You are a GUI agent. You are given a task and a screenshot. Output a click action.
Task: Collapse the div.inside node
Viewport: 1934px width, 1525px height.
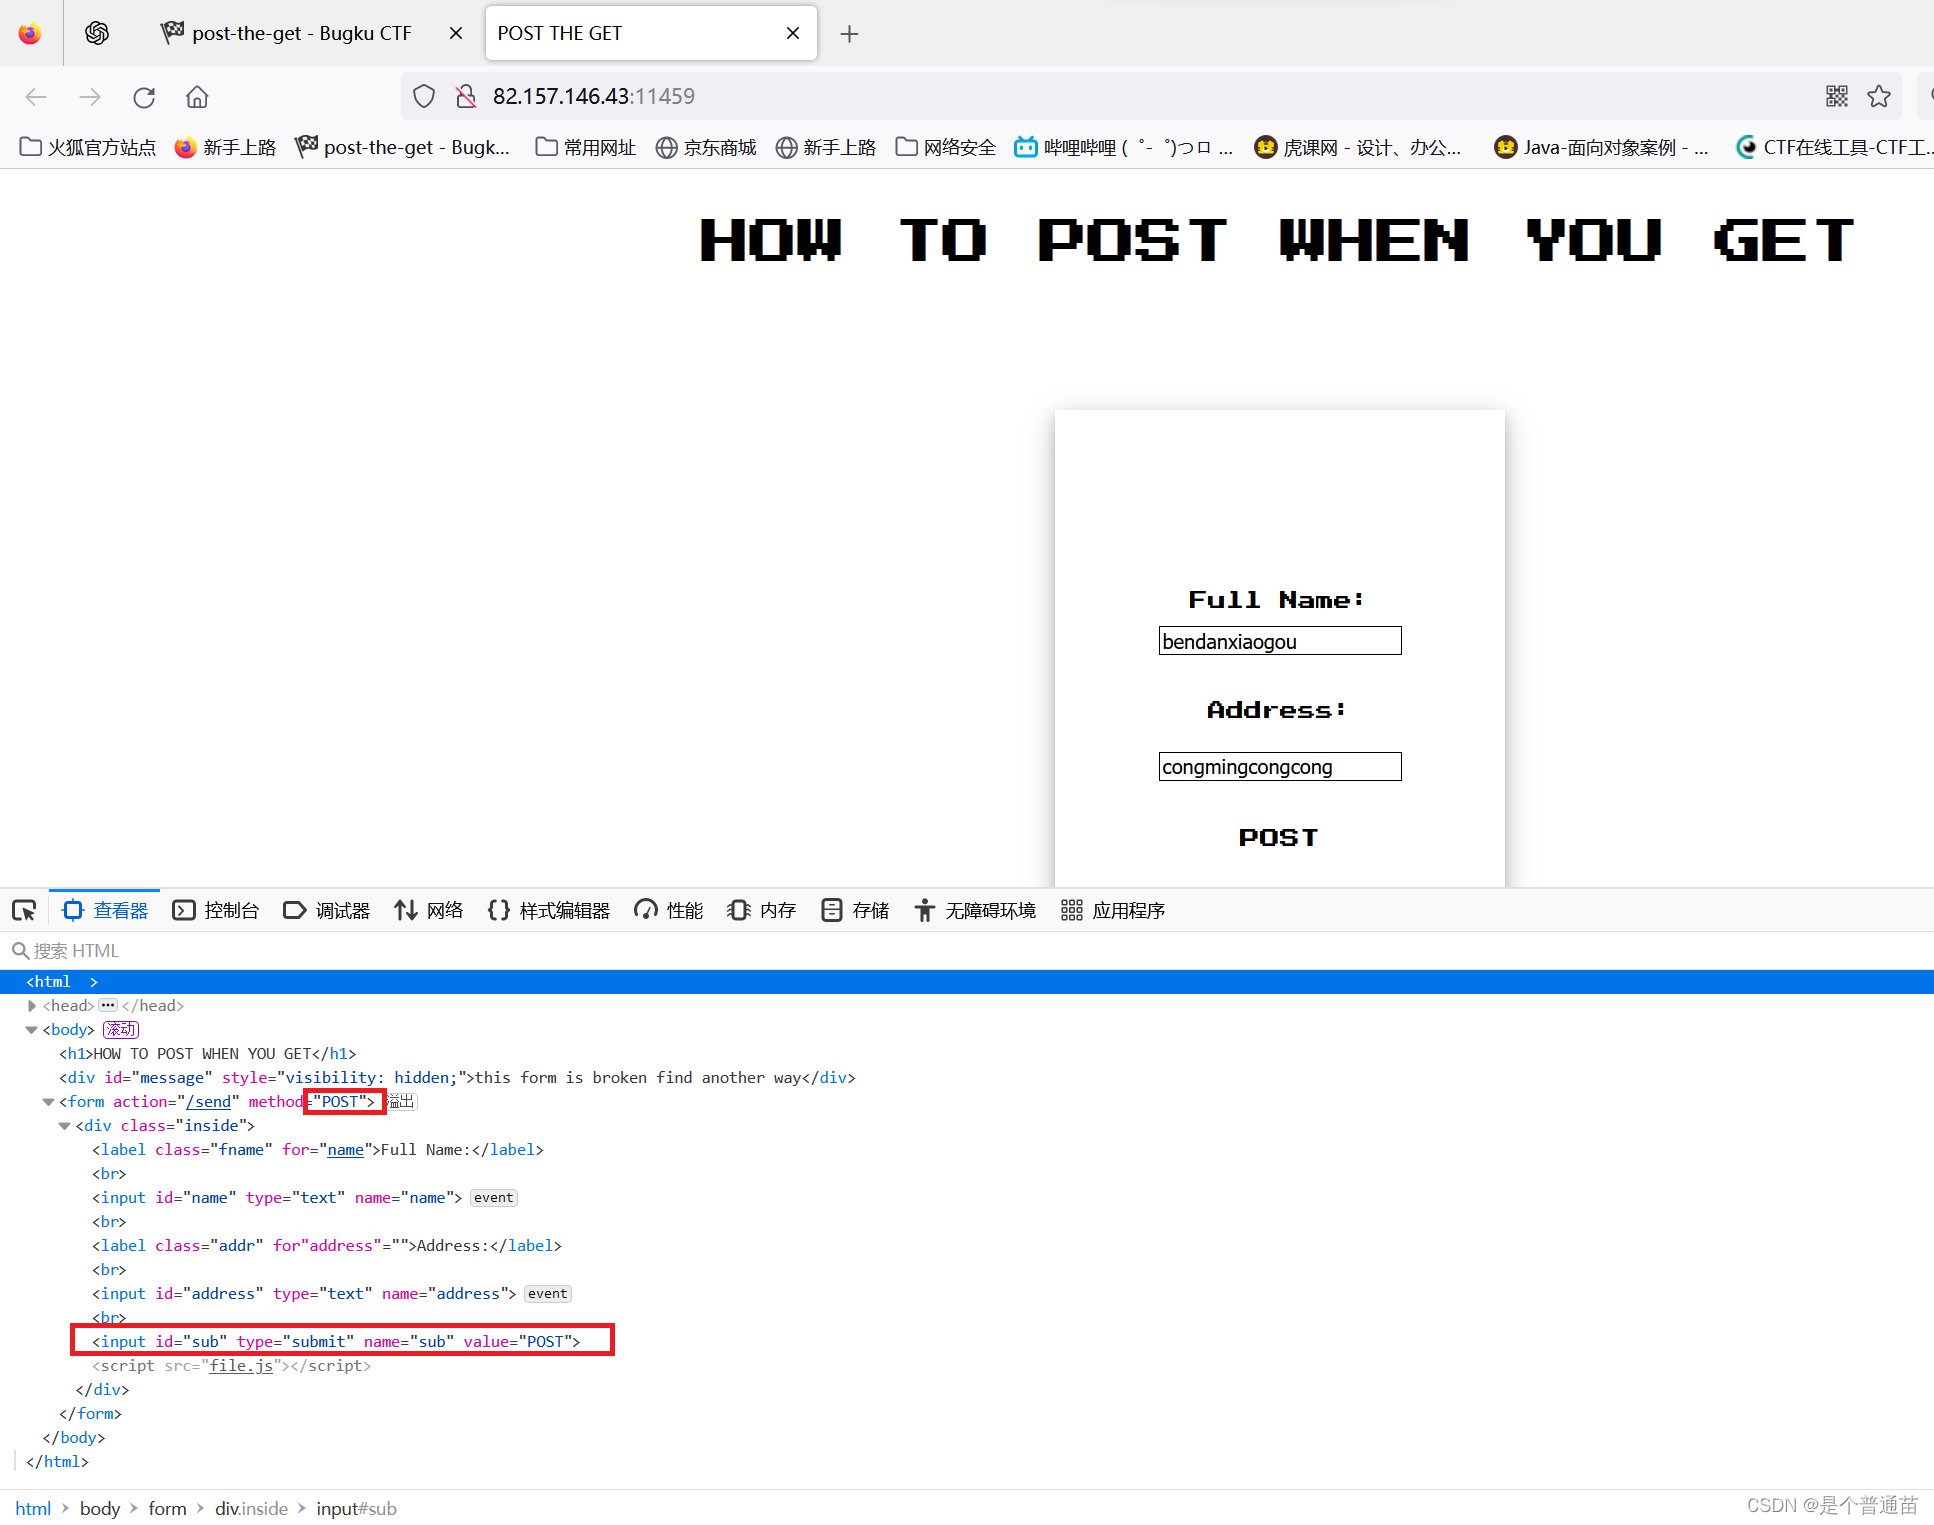64,1125
